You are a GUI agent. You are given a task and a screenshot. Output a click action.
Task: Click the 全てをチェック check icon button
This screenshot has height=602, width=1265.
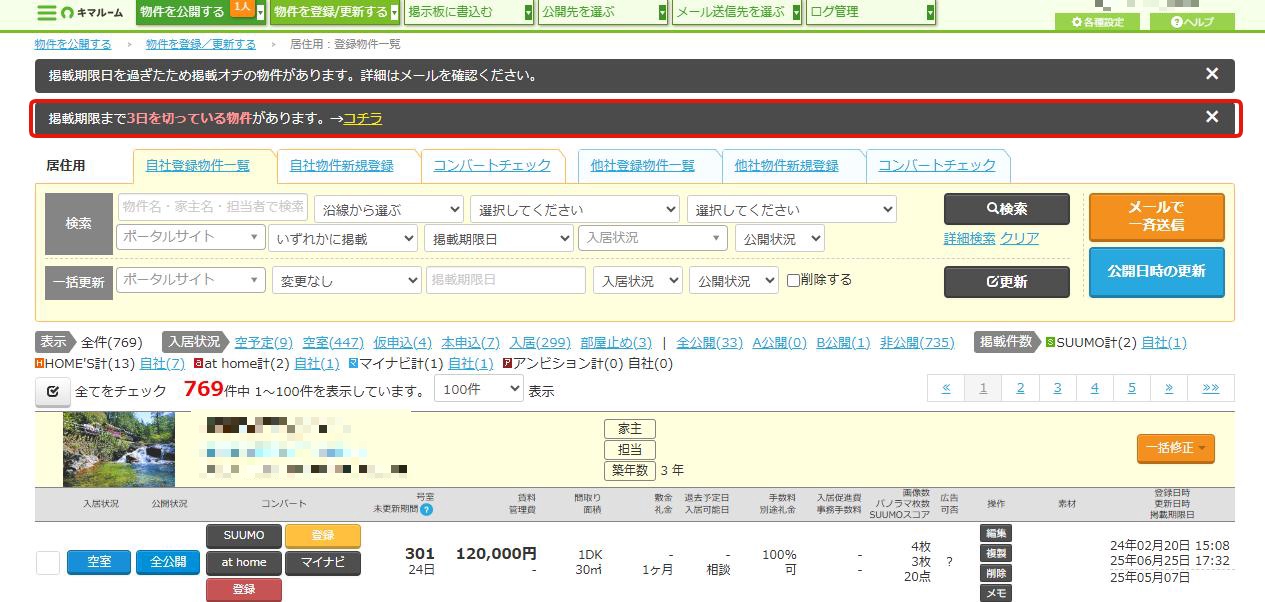coord(52,391)
